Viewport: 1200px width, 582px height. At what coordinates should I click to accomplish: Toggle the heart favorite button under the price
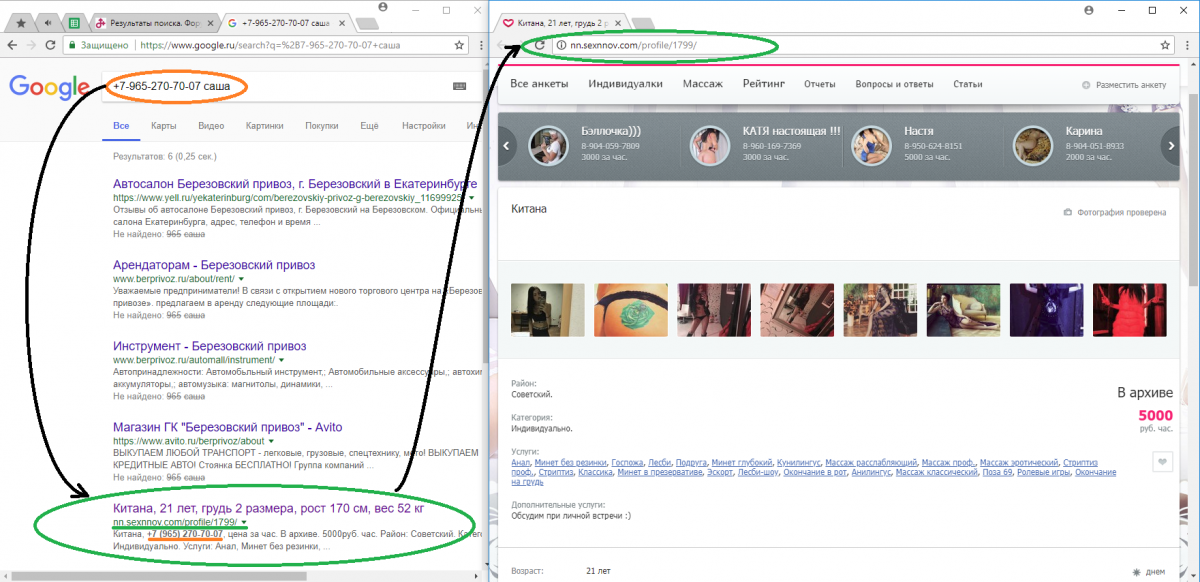pyautogui.click(x=1161, y=462)
